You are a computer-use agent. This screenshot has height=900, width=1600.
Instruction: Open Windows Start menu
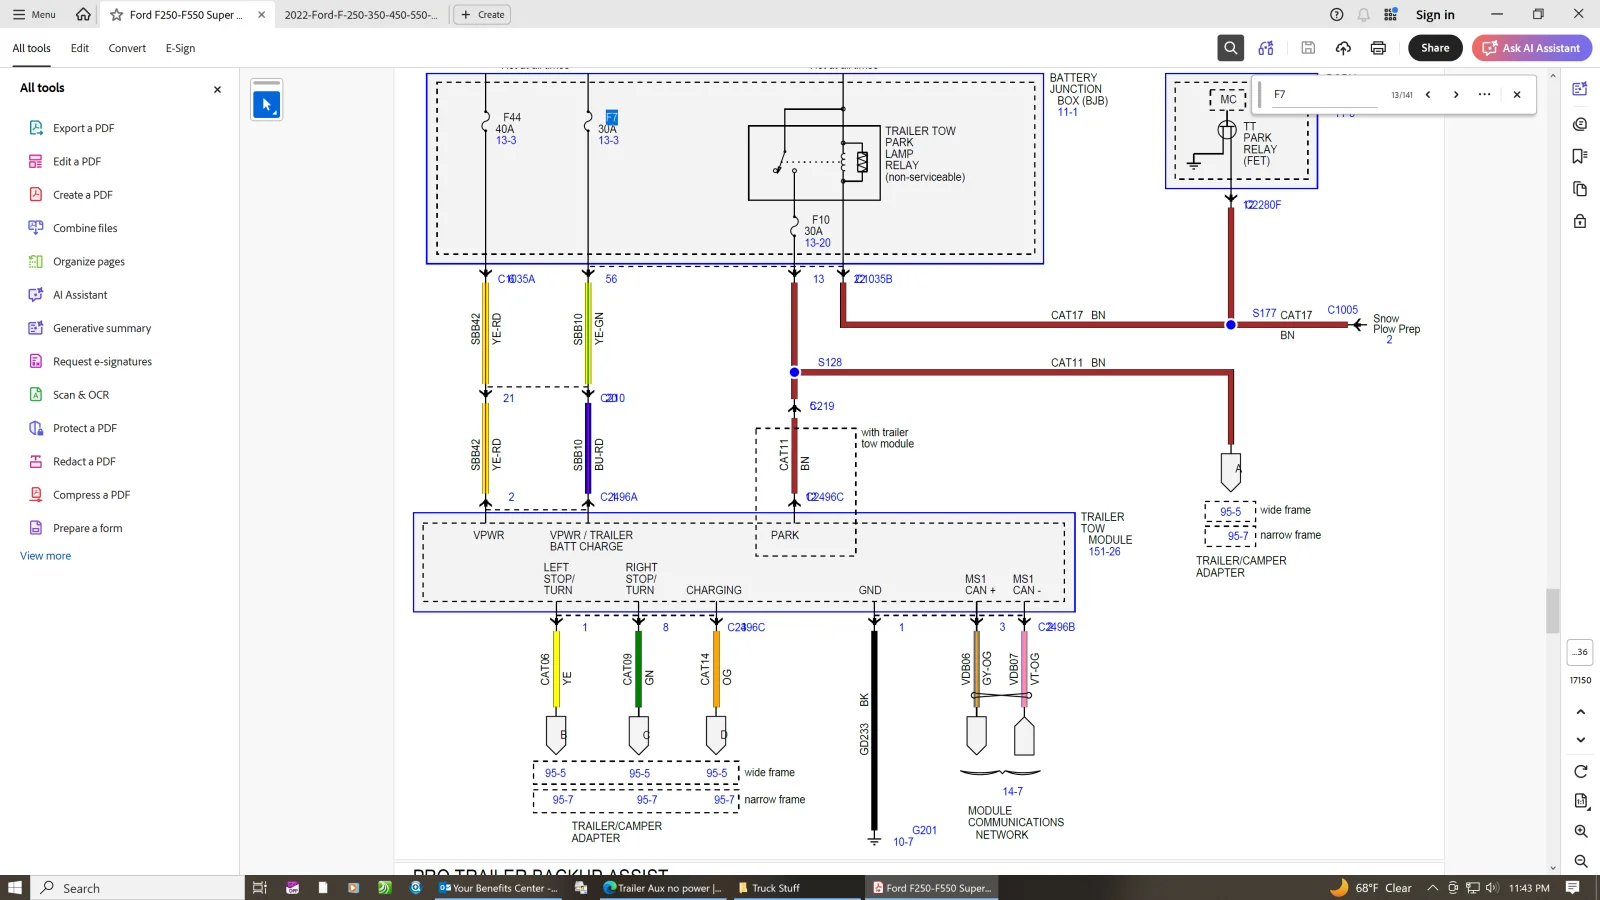(x=14, y=887)
